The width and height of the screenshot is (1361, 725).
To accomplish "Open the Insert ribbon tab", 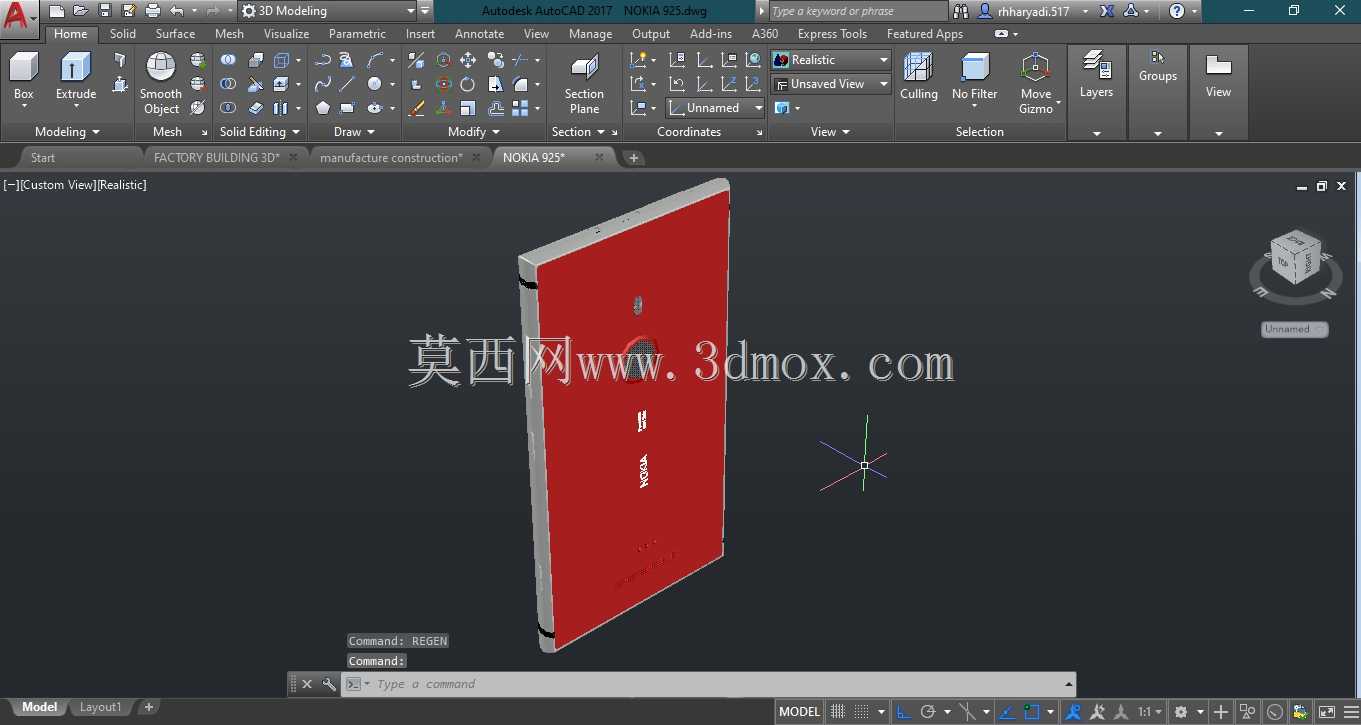I will pyautogui.click(x=420, y=34).
